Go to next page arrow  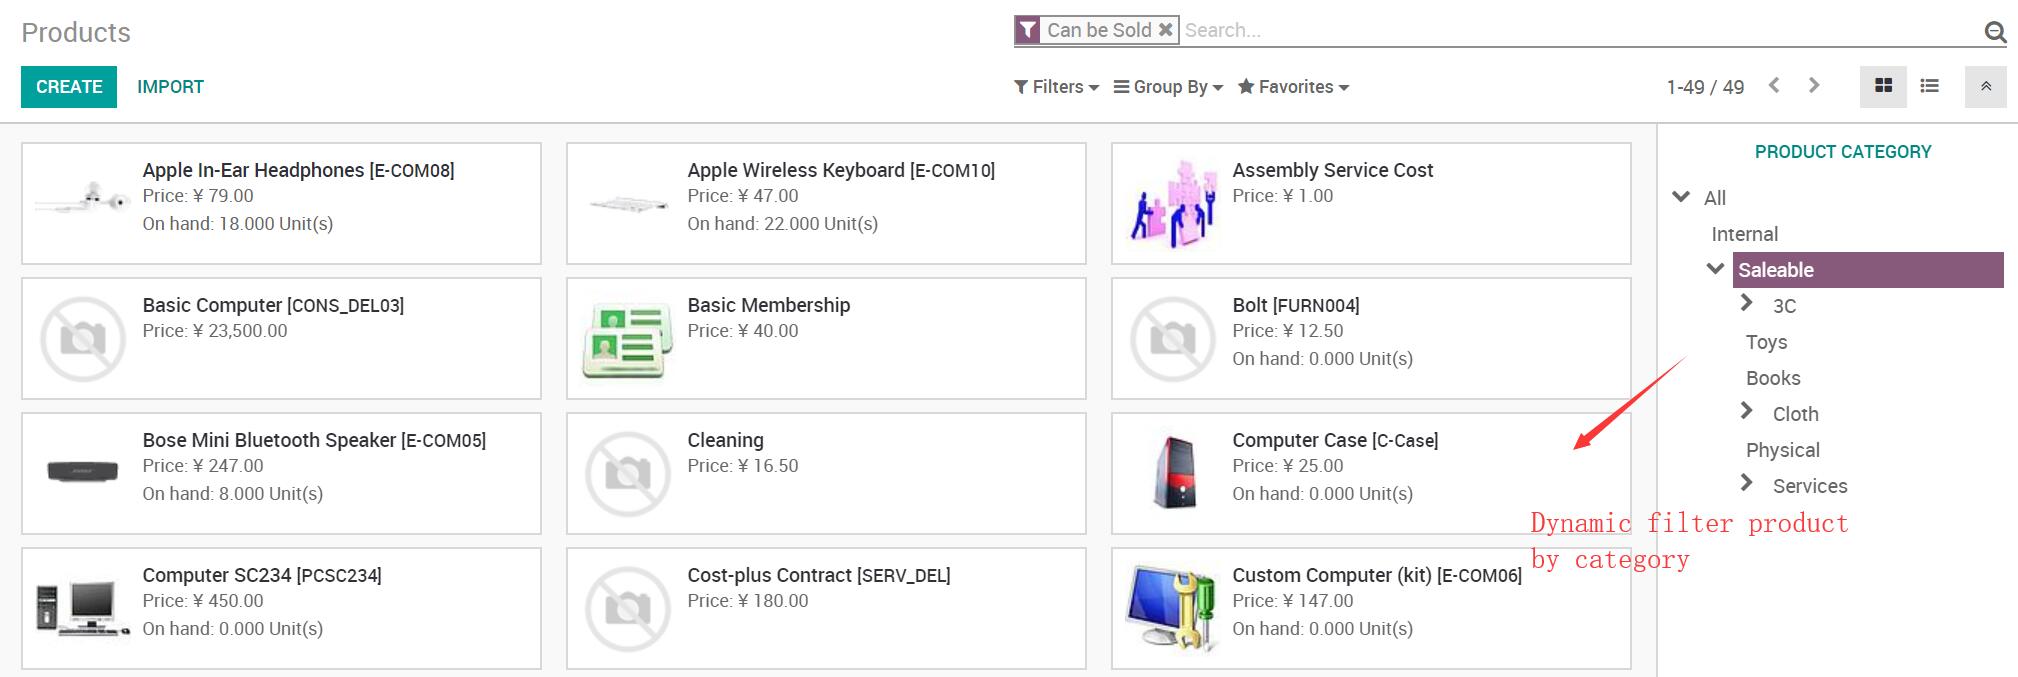[1814, 86]
